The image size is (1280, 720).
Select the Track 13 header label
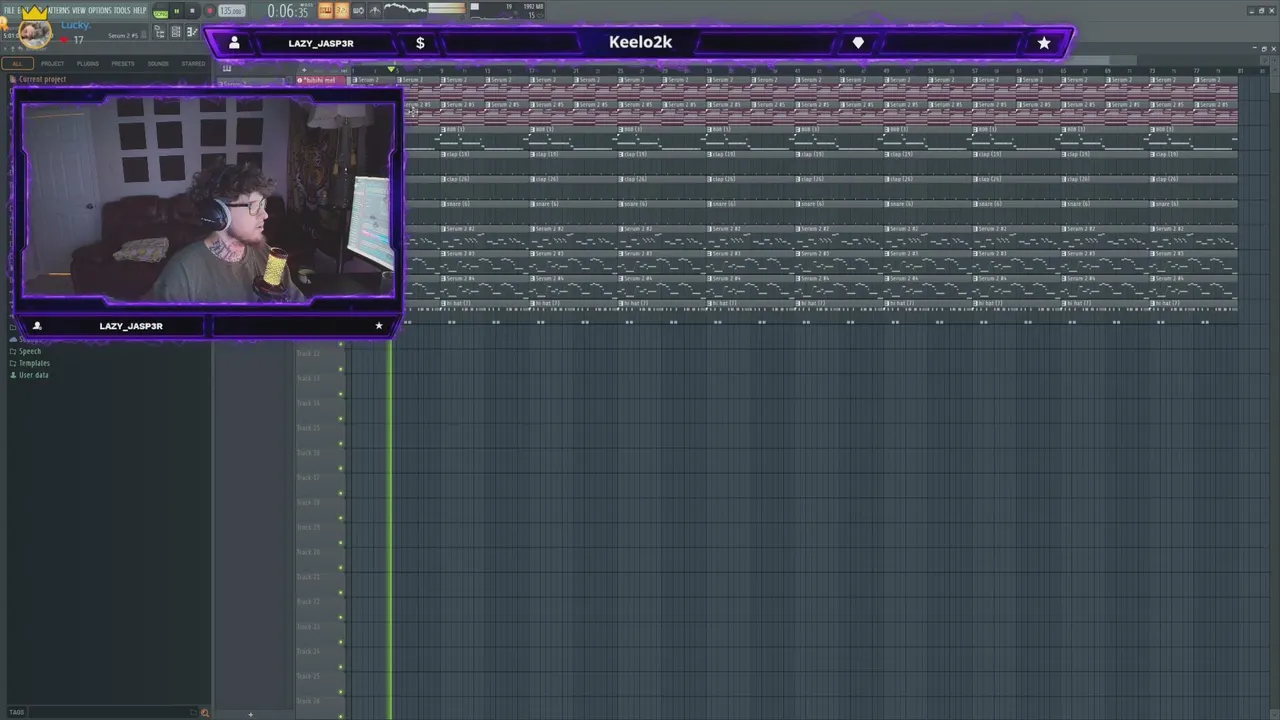click(x=309, y=378)
